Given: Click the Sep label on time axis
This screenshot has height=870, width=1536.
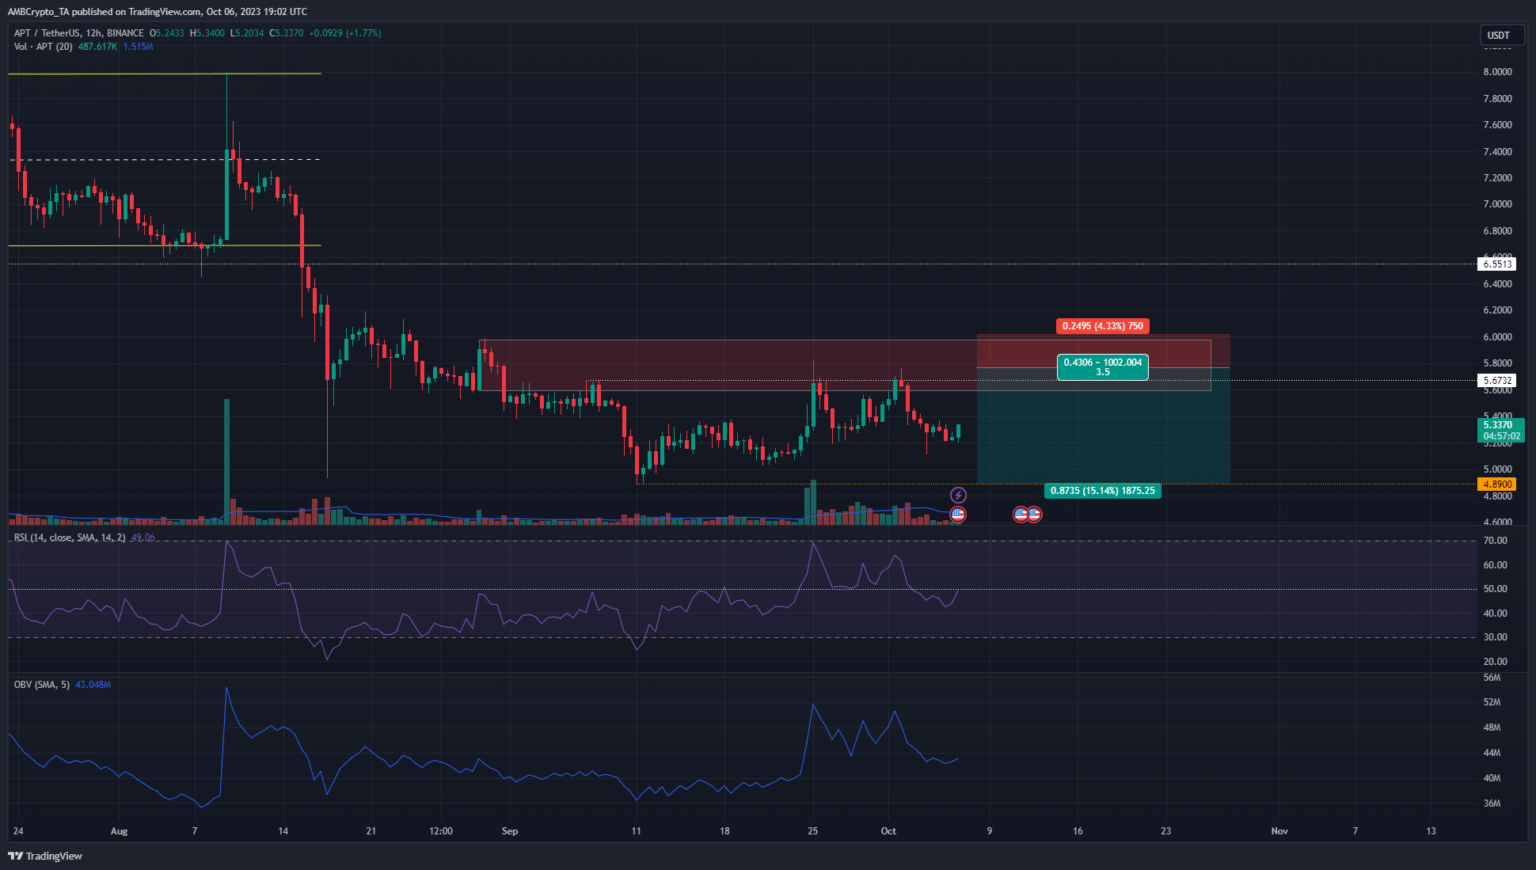Looking at the screenshot, I should coord(510,831).
